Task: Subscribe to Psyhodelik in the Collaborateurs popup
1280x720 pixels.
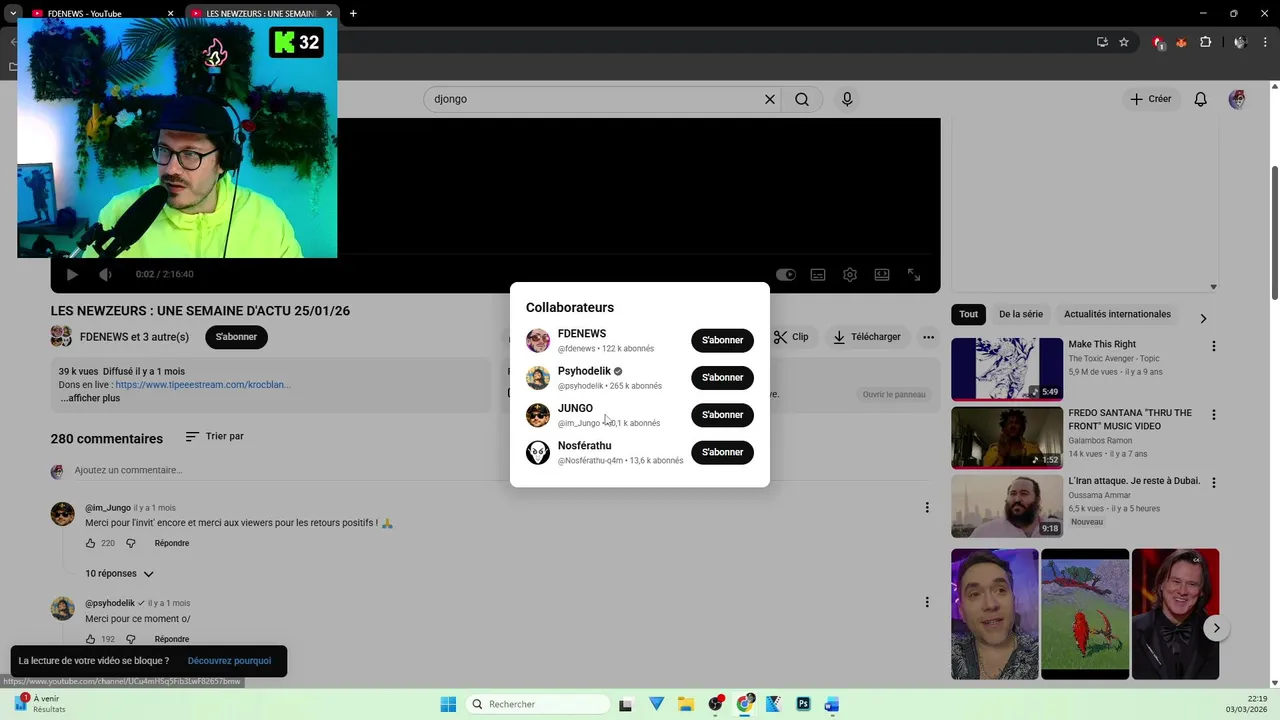Action: pos(722,378)
